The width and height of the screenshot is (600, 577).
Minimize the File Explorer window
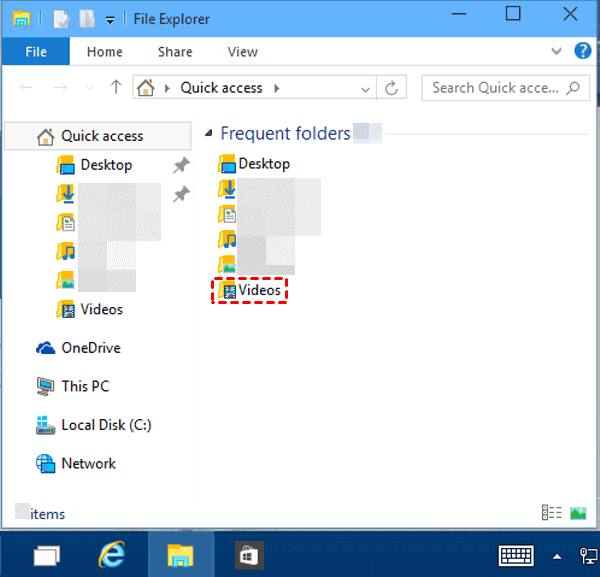tap(458, 14)
